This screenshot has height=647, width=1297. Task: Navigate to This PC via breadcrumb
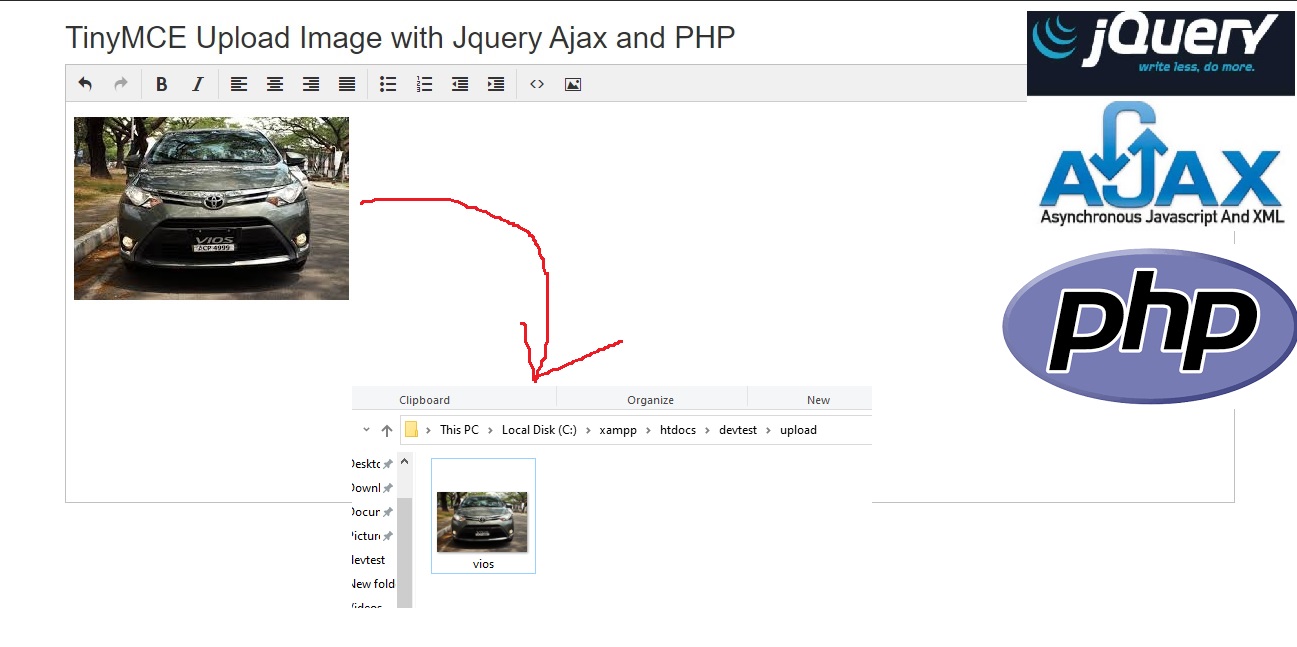[459, 430]
